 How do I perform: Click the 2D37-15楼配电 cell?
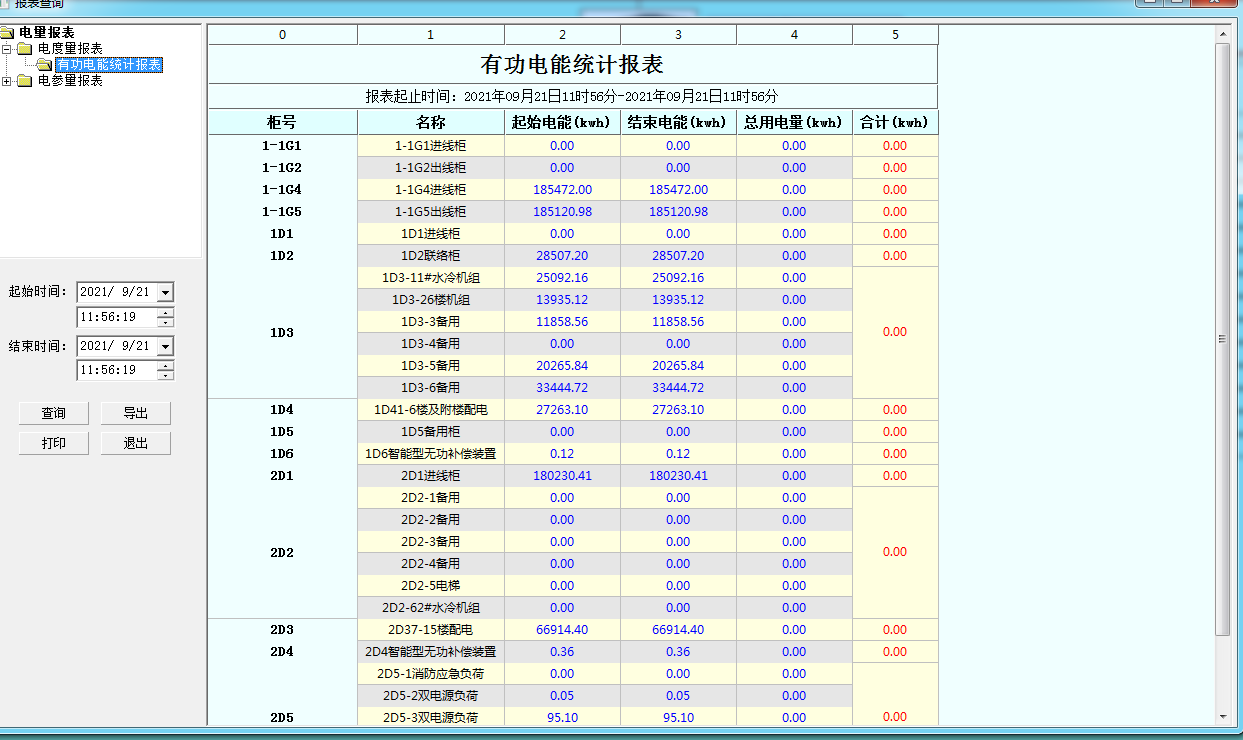pyautogui.click(x=431, y=630)
